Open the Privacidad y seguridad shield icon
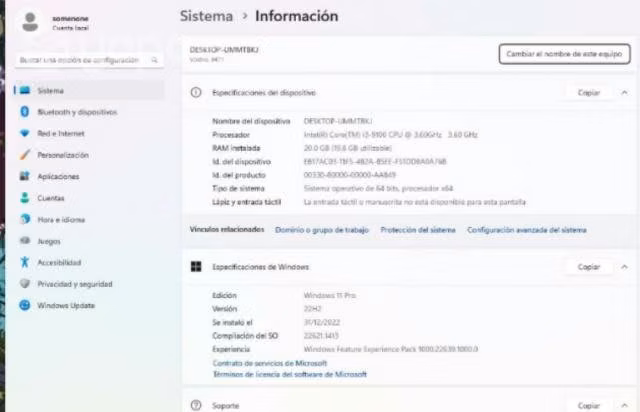The width and height of the screenshot is (640, 412). [x=25, y=283]
